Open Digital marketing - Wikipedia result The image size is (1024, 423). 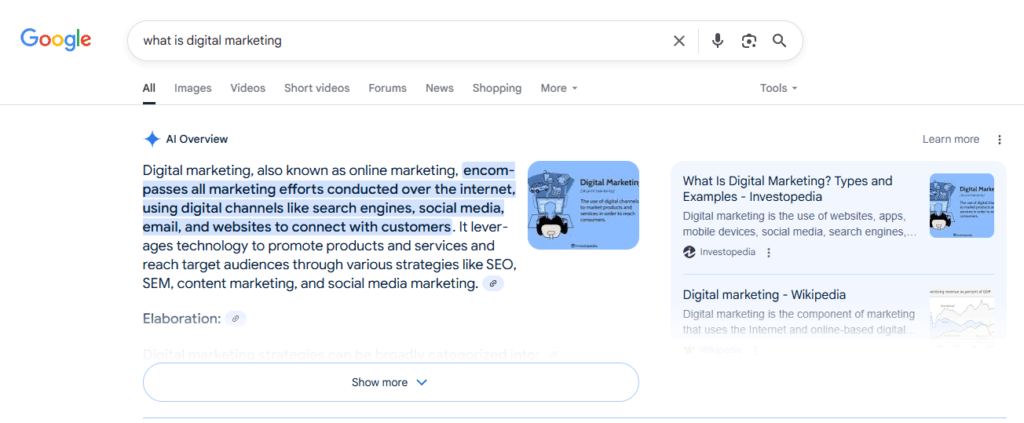[x=764, y=294]
